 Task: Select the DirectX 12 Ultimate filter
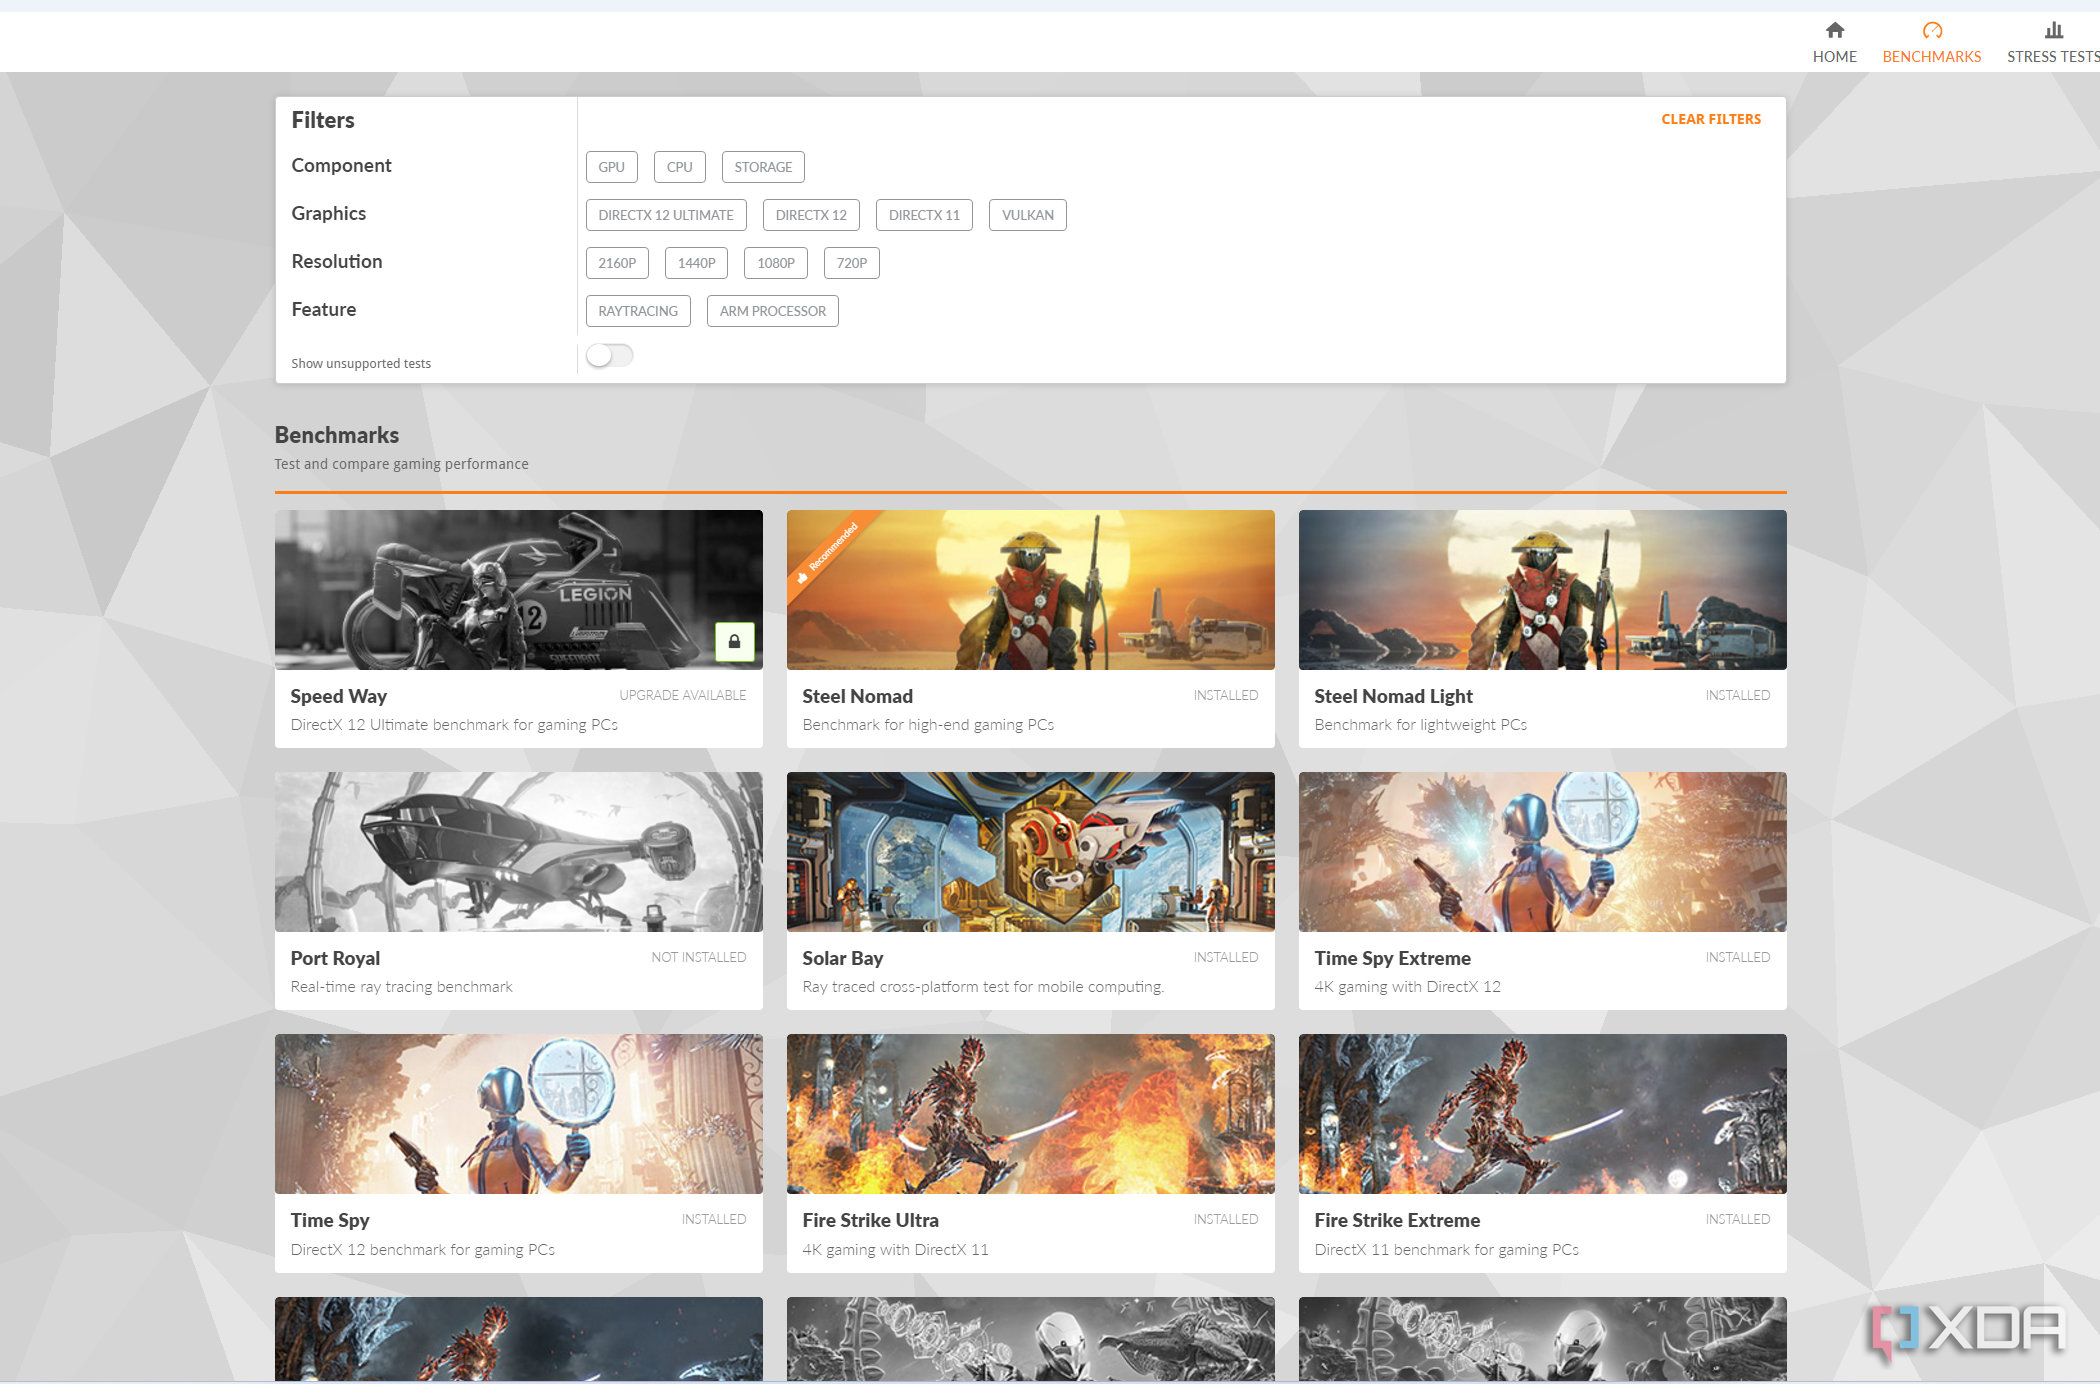tap(665, 215)
